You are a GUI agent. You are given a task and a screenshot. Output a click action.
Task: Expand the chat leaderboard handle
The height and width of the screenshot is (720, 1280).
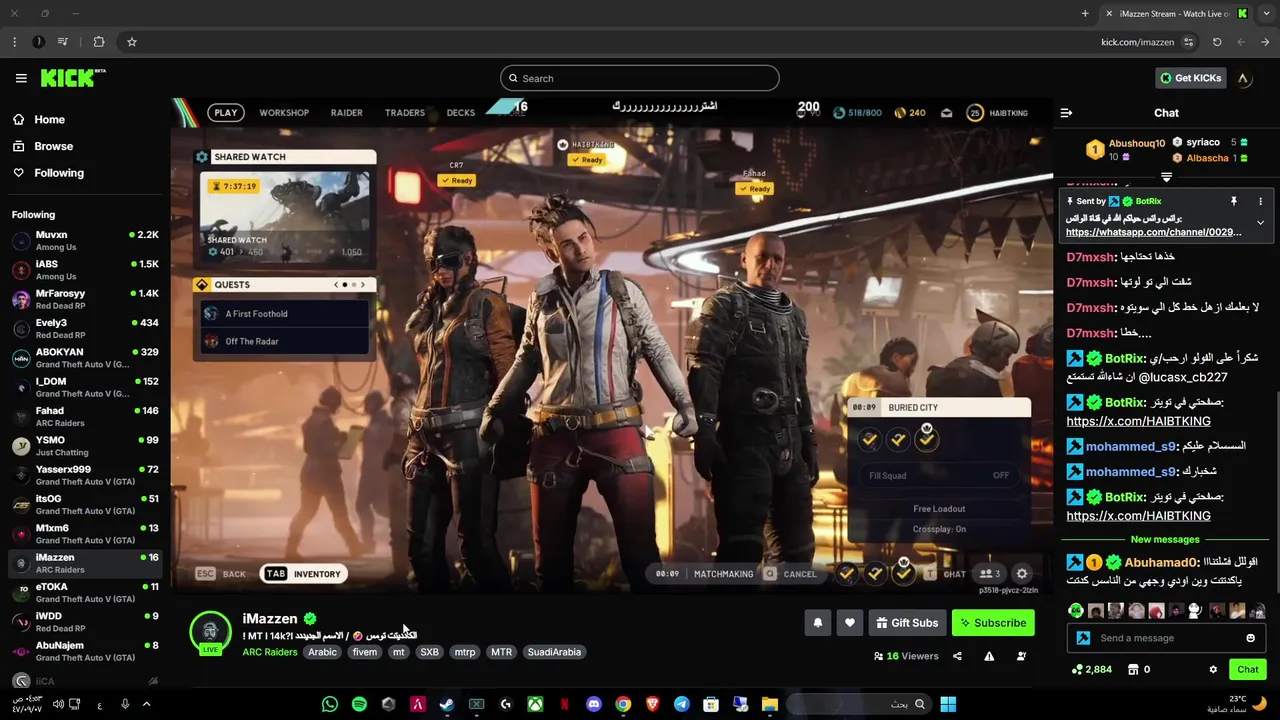(1166, 176)
